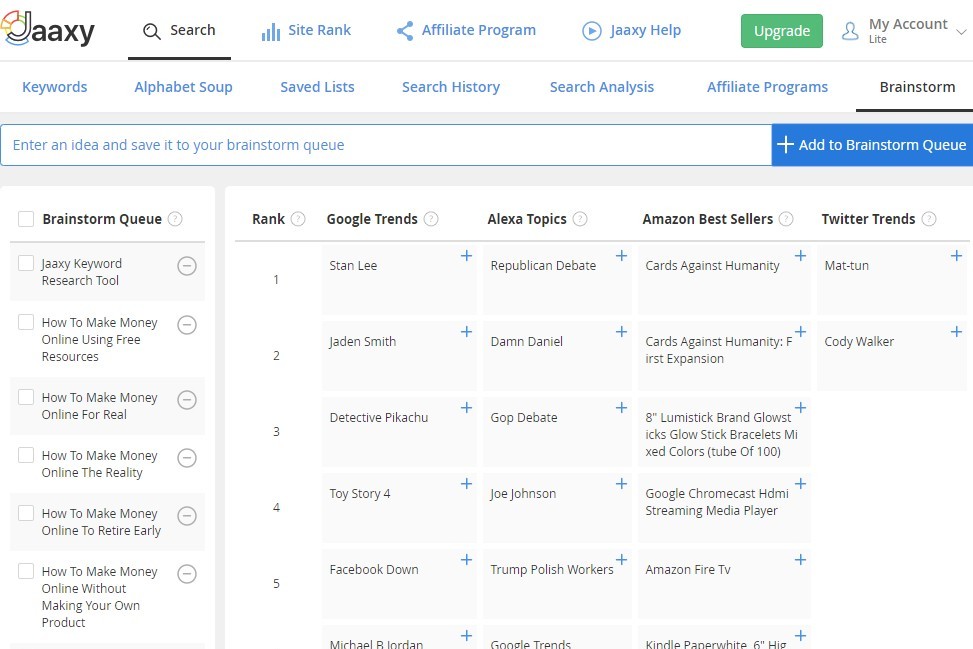Remove 'Online For Real' queue item
The height and width of the screenshot is (649, 973).
click(187, 400)
